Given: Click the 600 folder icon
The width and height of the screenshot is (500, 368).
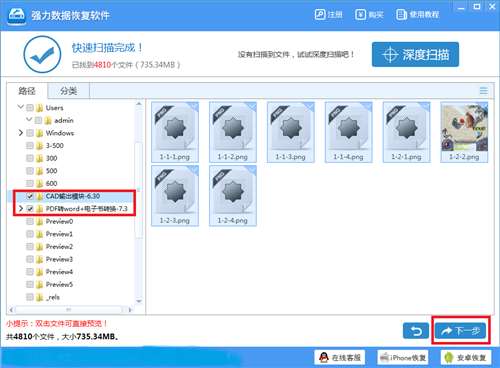Looking at the screenshot, I should pos(40,183).
